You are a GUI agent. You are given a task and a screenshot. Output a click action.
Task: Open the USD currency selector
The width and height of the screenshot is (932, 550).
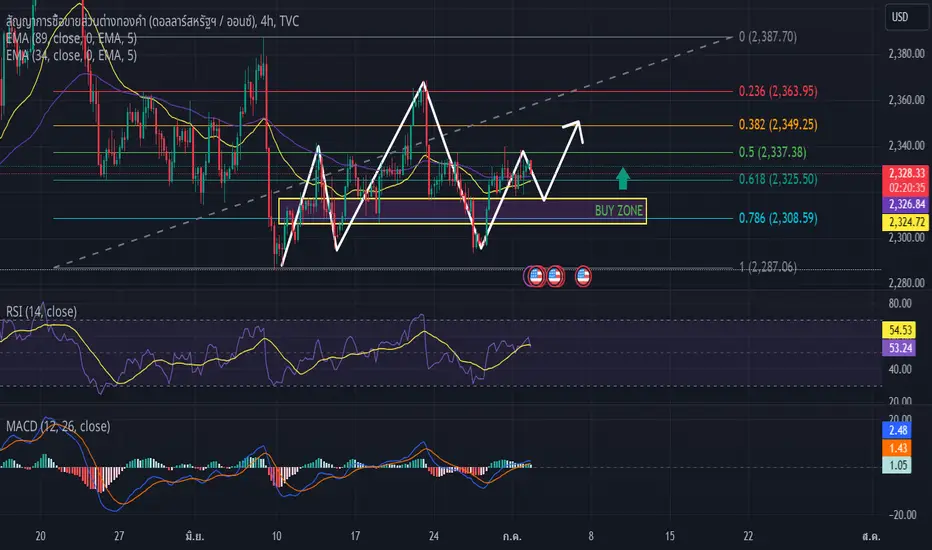tap(905, 17)
